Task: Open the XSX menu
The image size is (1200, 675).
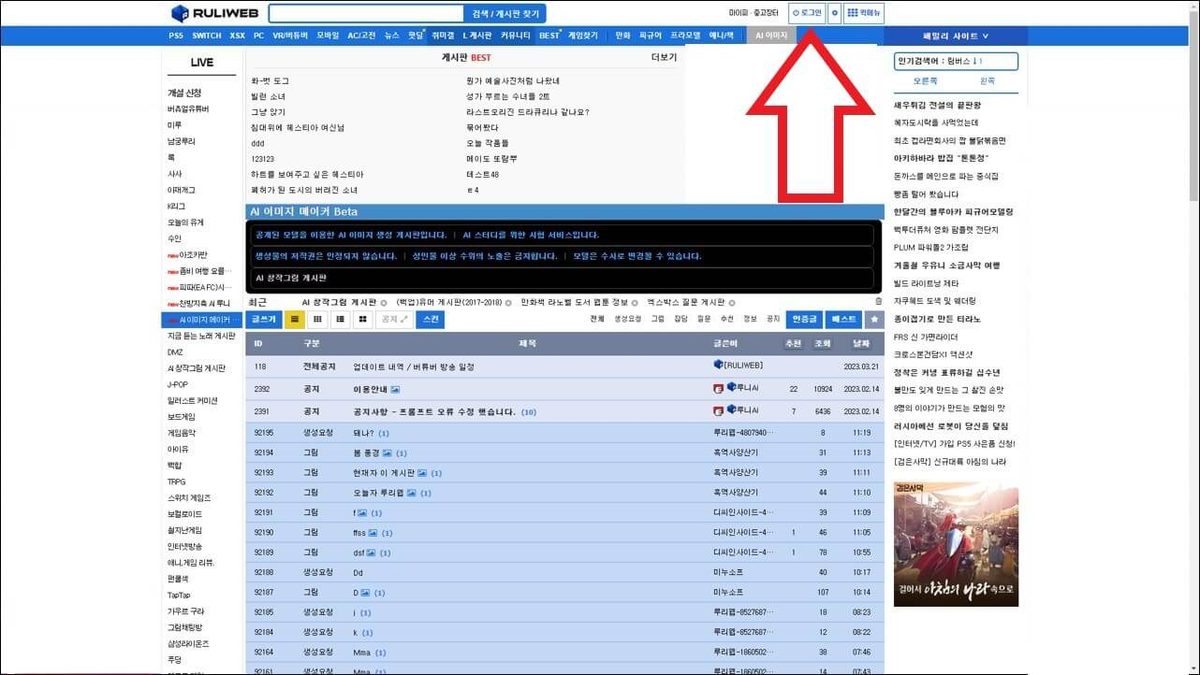Action: (x=237, y=36)
